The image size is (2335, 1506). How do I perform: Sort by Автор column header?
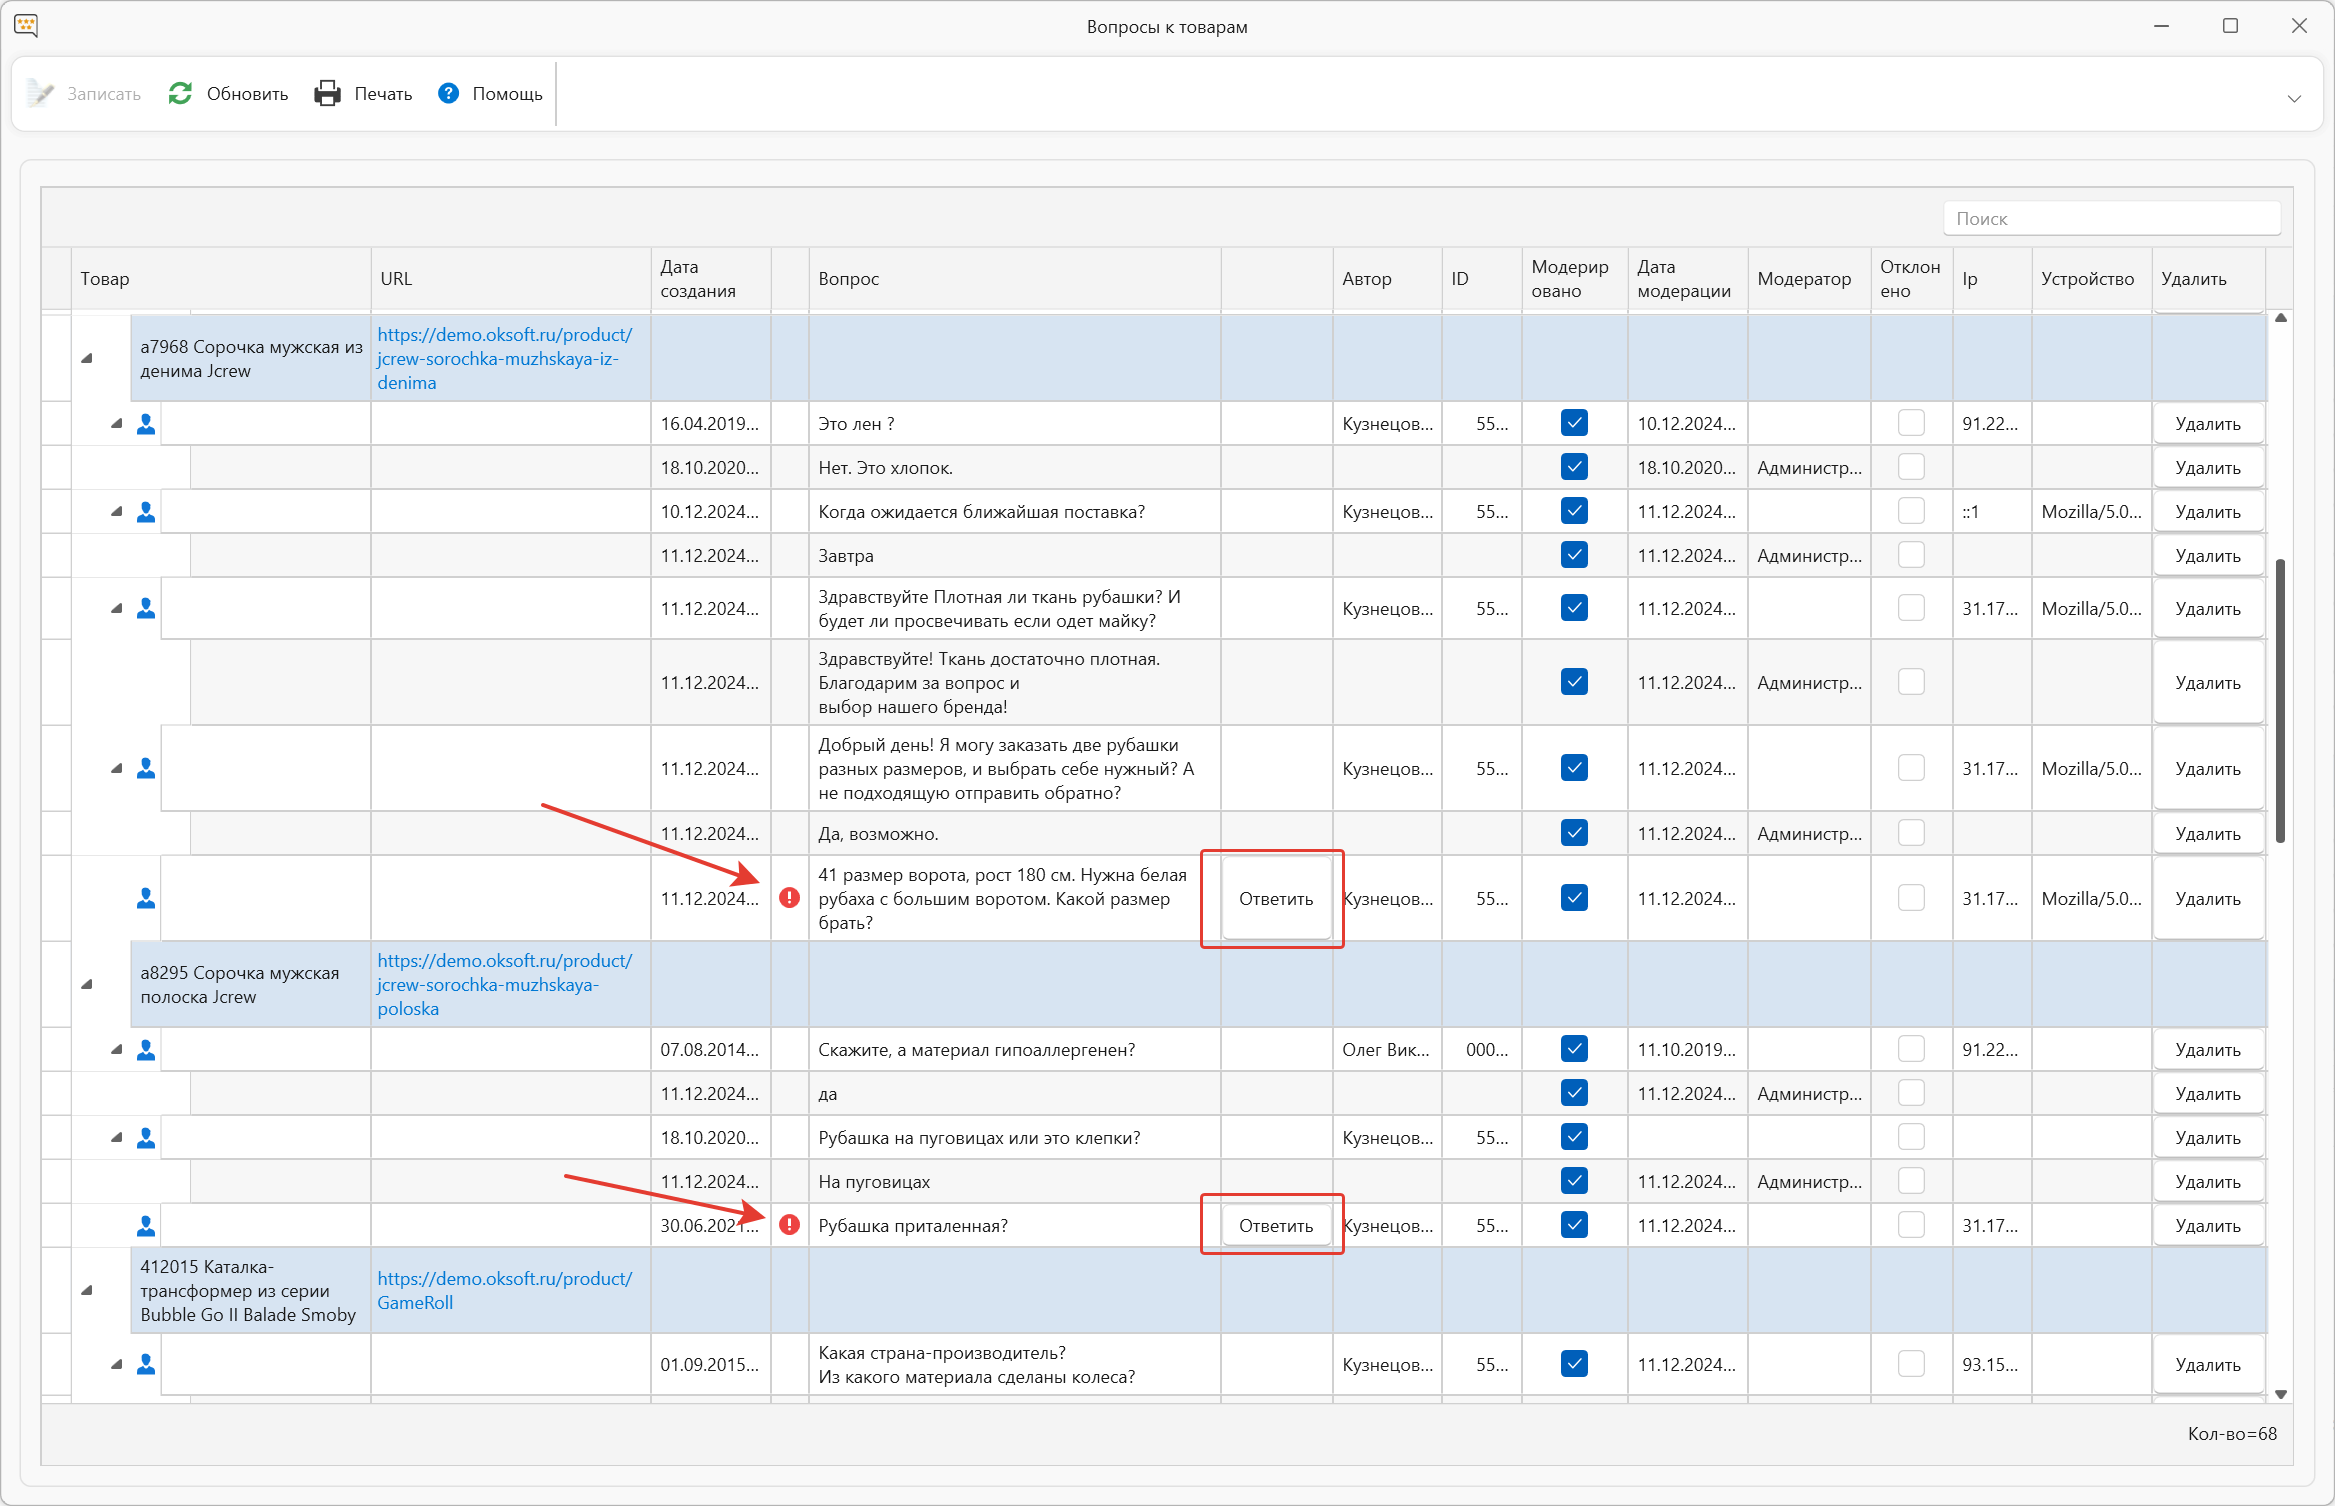tap(1387, 279)
